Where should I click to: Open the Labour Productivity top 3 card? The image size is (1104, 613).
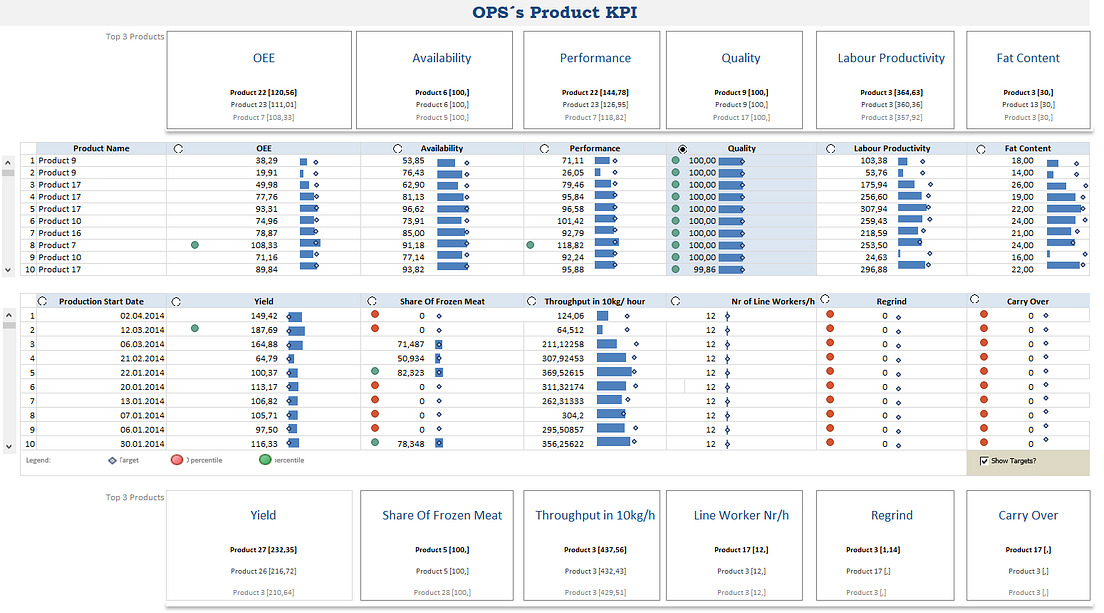[x=885, y=80]
